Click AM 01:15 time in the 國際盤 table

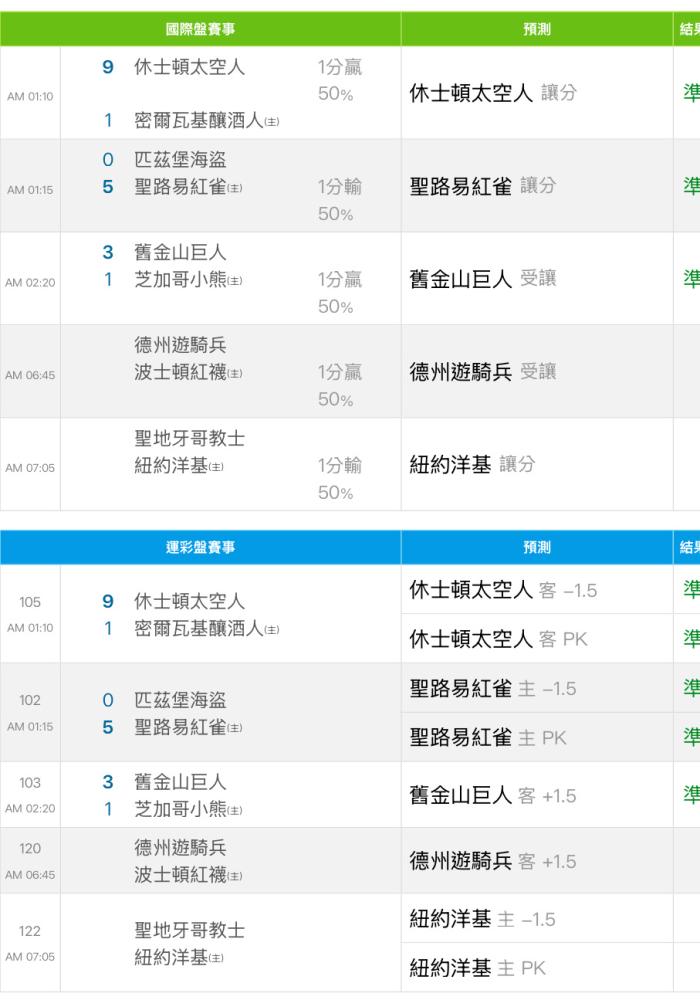(x=30, y=189)
